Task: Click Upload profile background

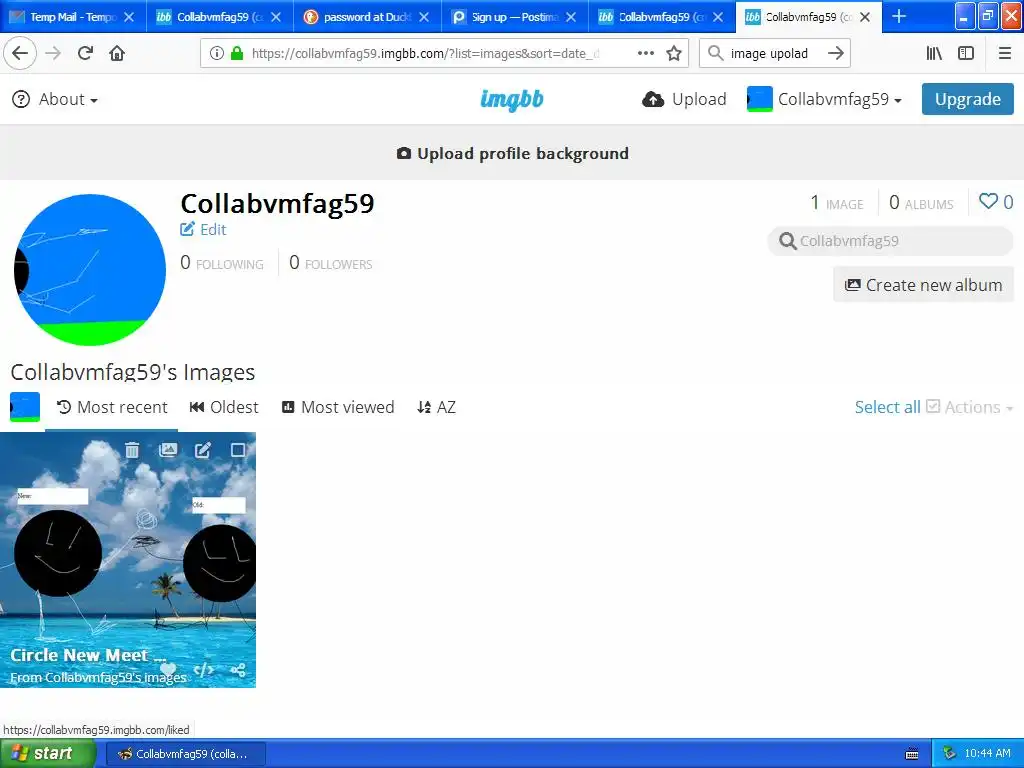Action: (x=513, y=153)
